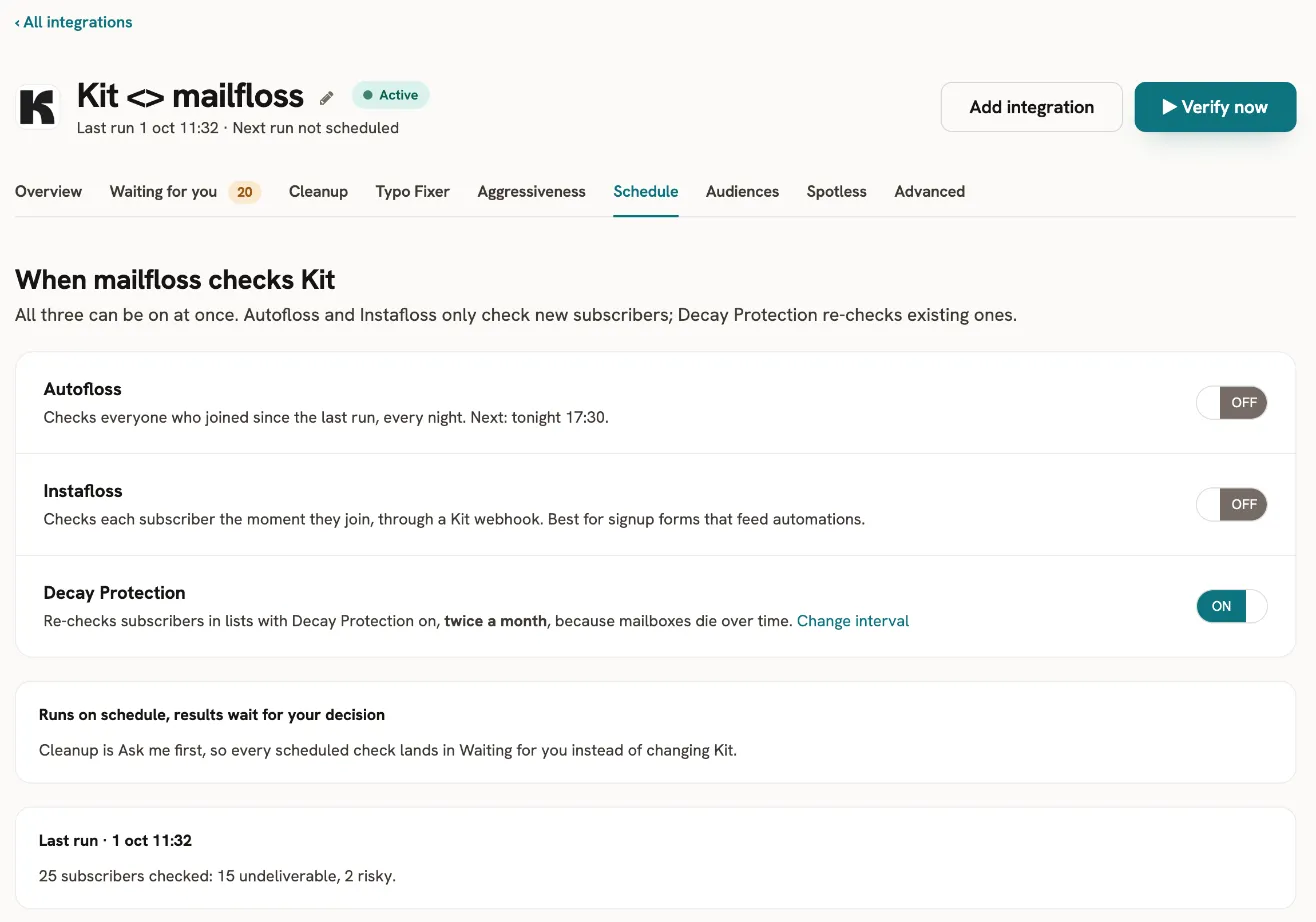Click the Change interval link
The width and height of the screenshot is (1316, 922).
click(x=853, y=621)
